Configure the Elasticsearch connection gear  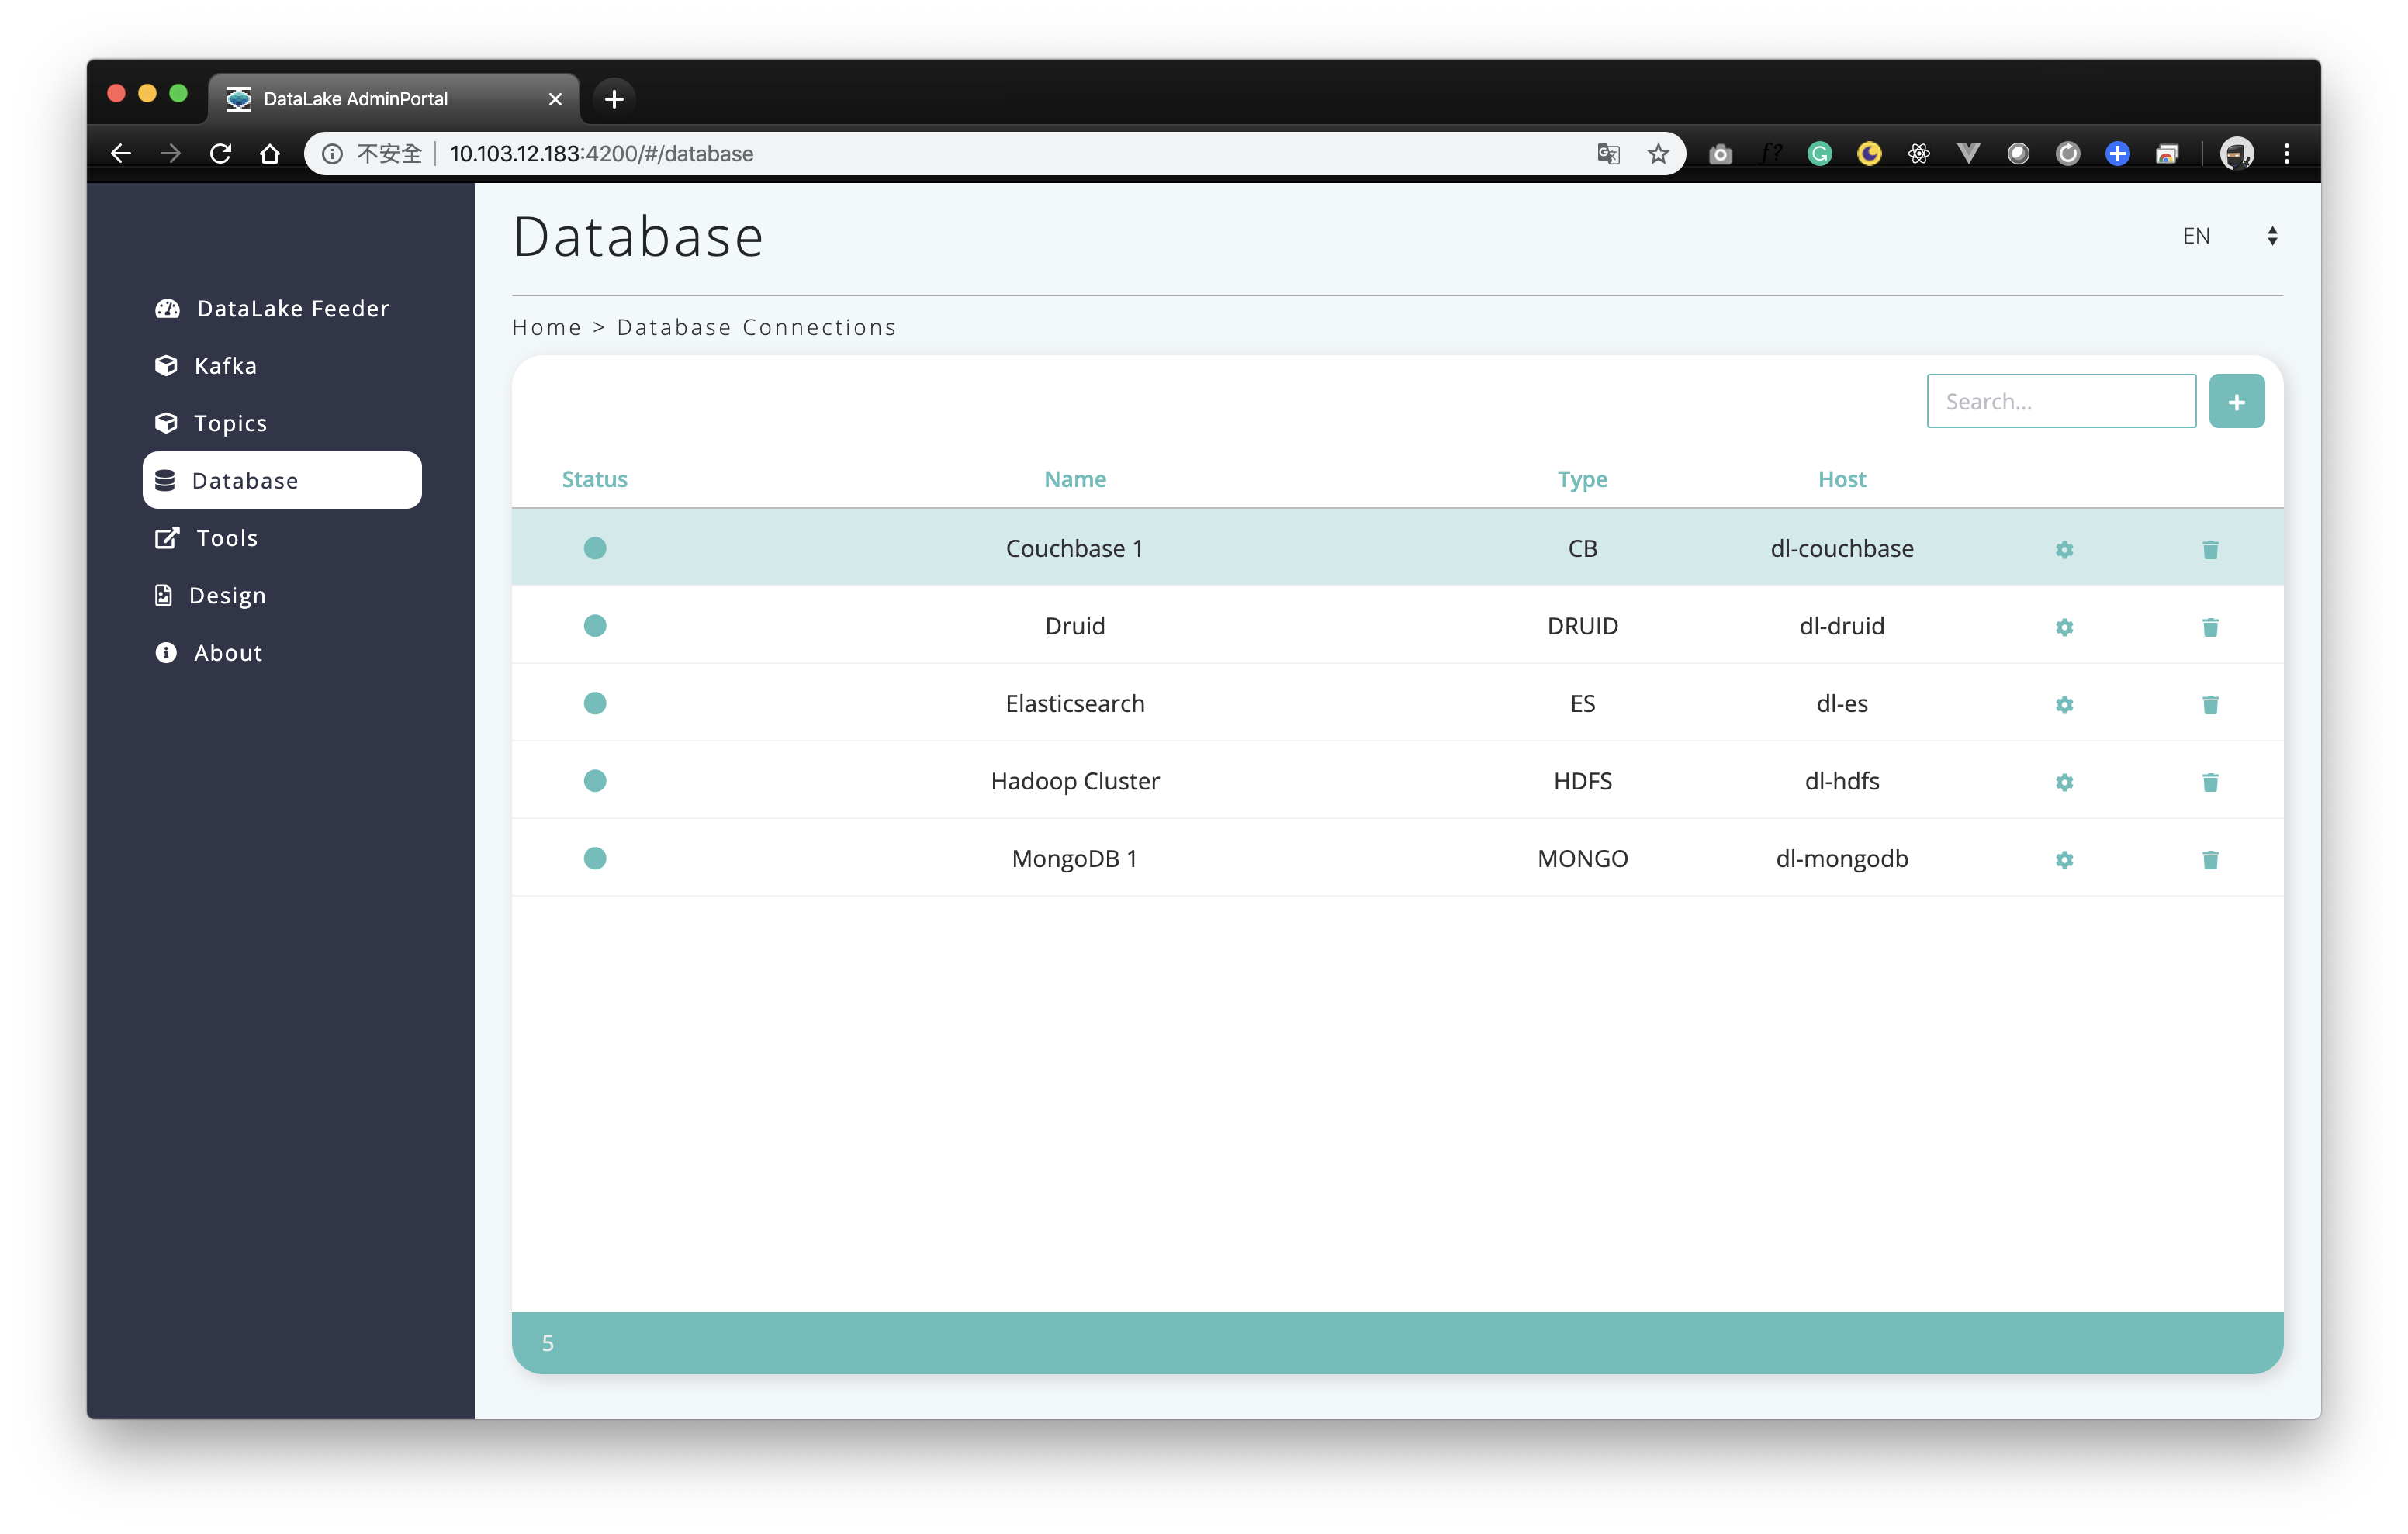point(2064,705)
